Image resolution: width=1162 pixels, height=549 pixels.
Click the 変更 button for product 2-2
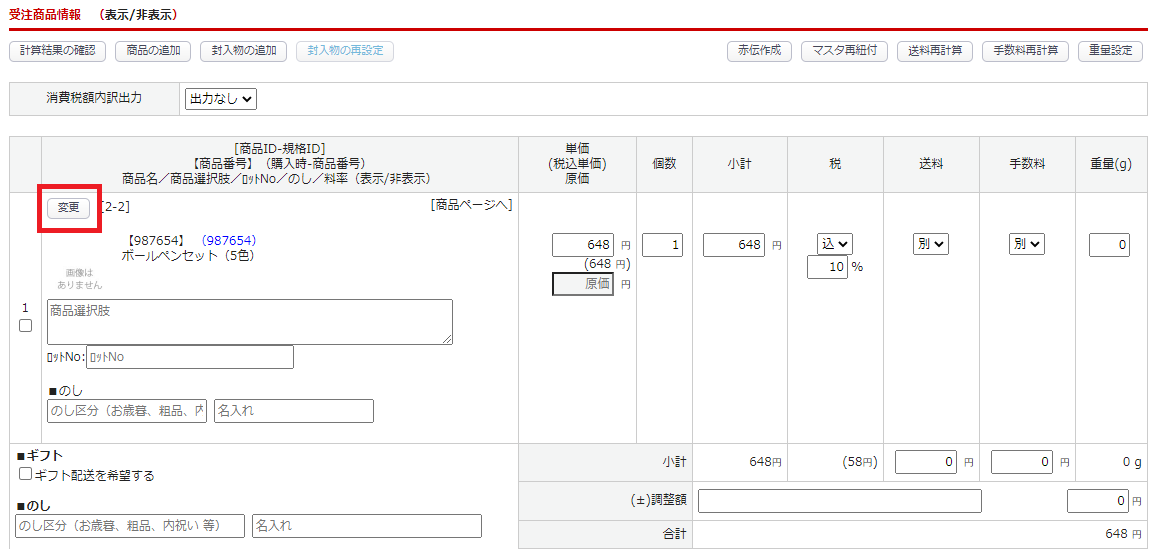pyautogui.click(x=69, y=207)
